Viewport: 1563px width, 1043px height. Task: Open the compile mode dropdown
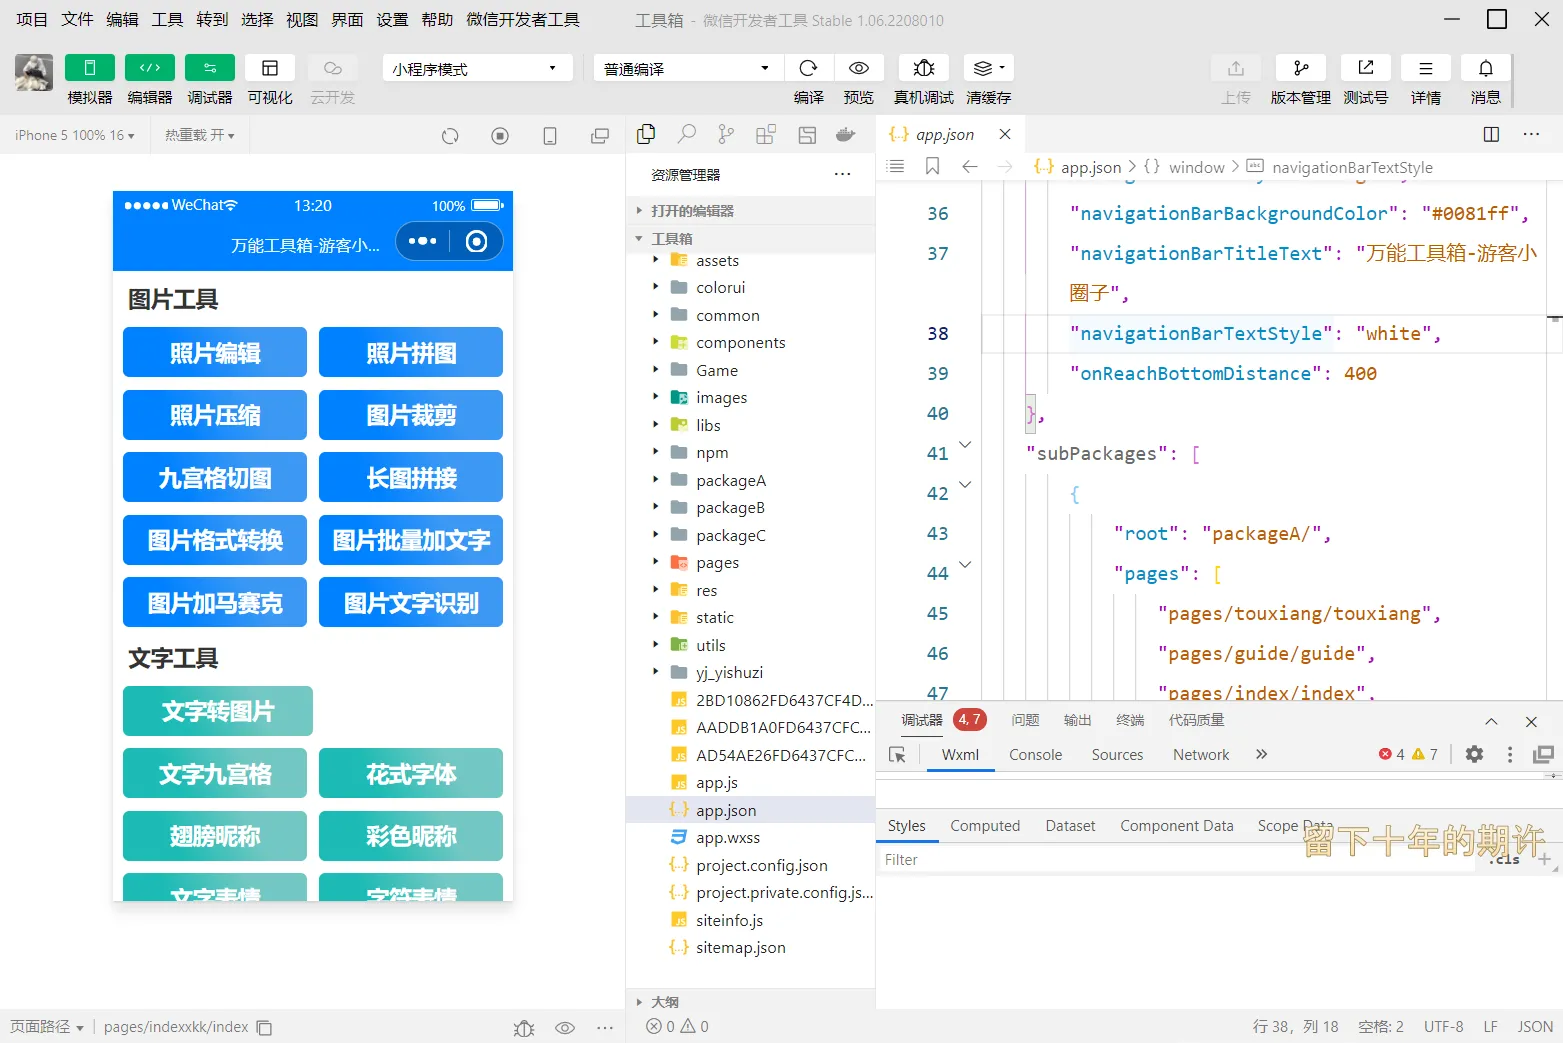[687, 68]
